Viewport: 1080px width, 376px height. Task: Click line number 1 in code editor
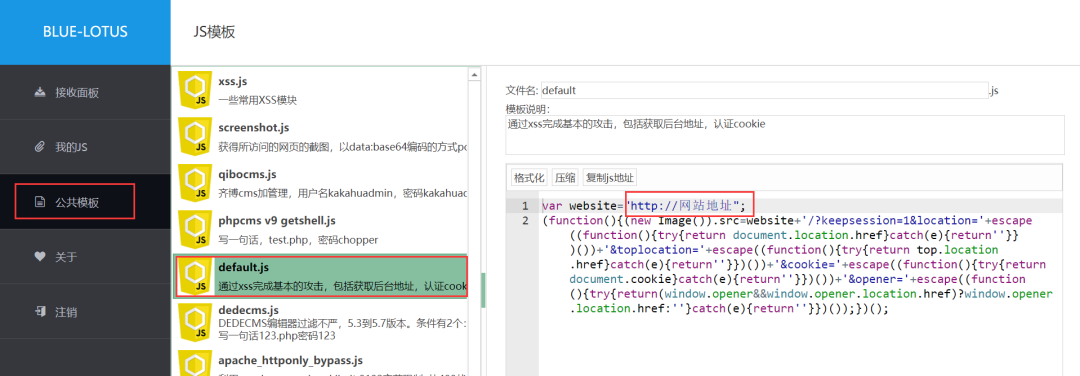coord(525,206)
